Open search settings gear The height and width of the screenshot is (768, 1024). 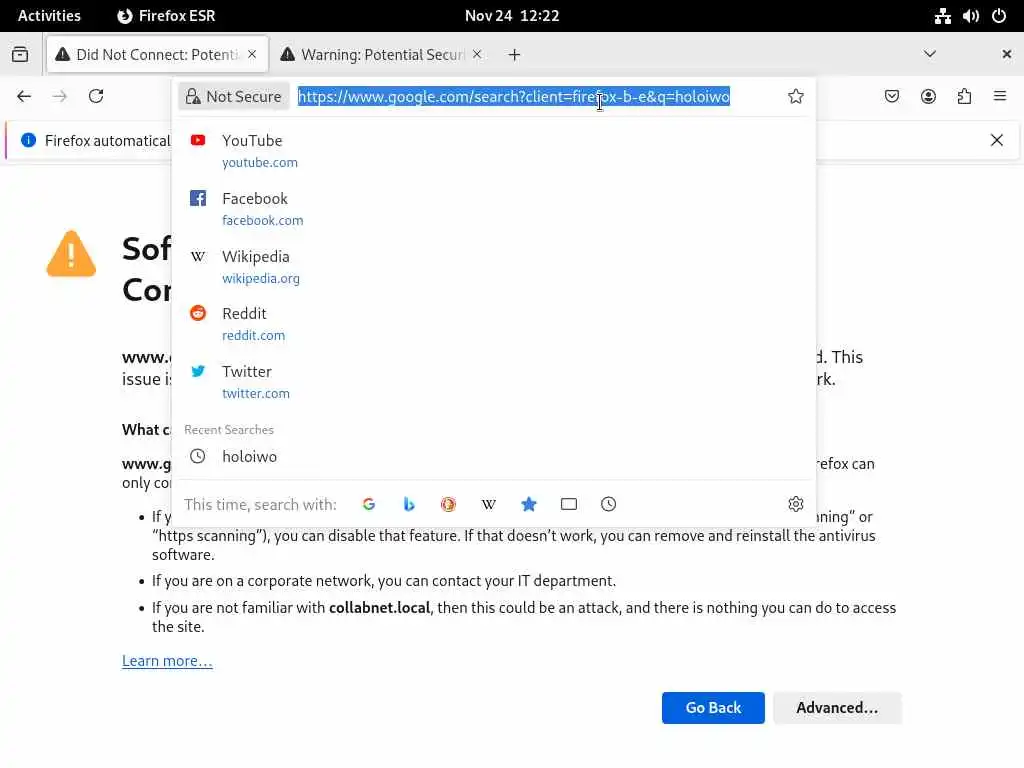tap(795, 504)
